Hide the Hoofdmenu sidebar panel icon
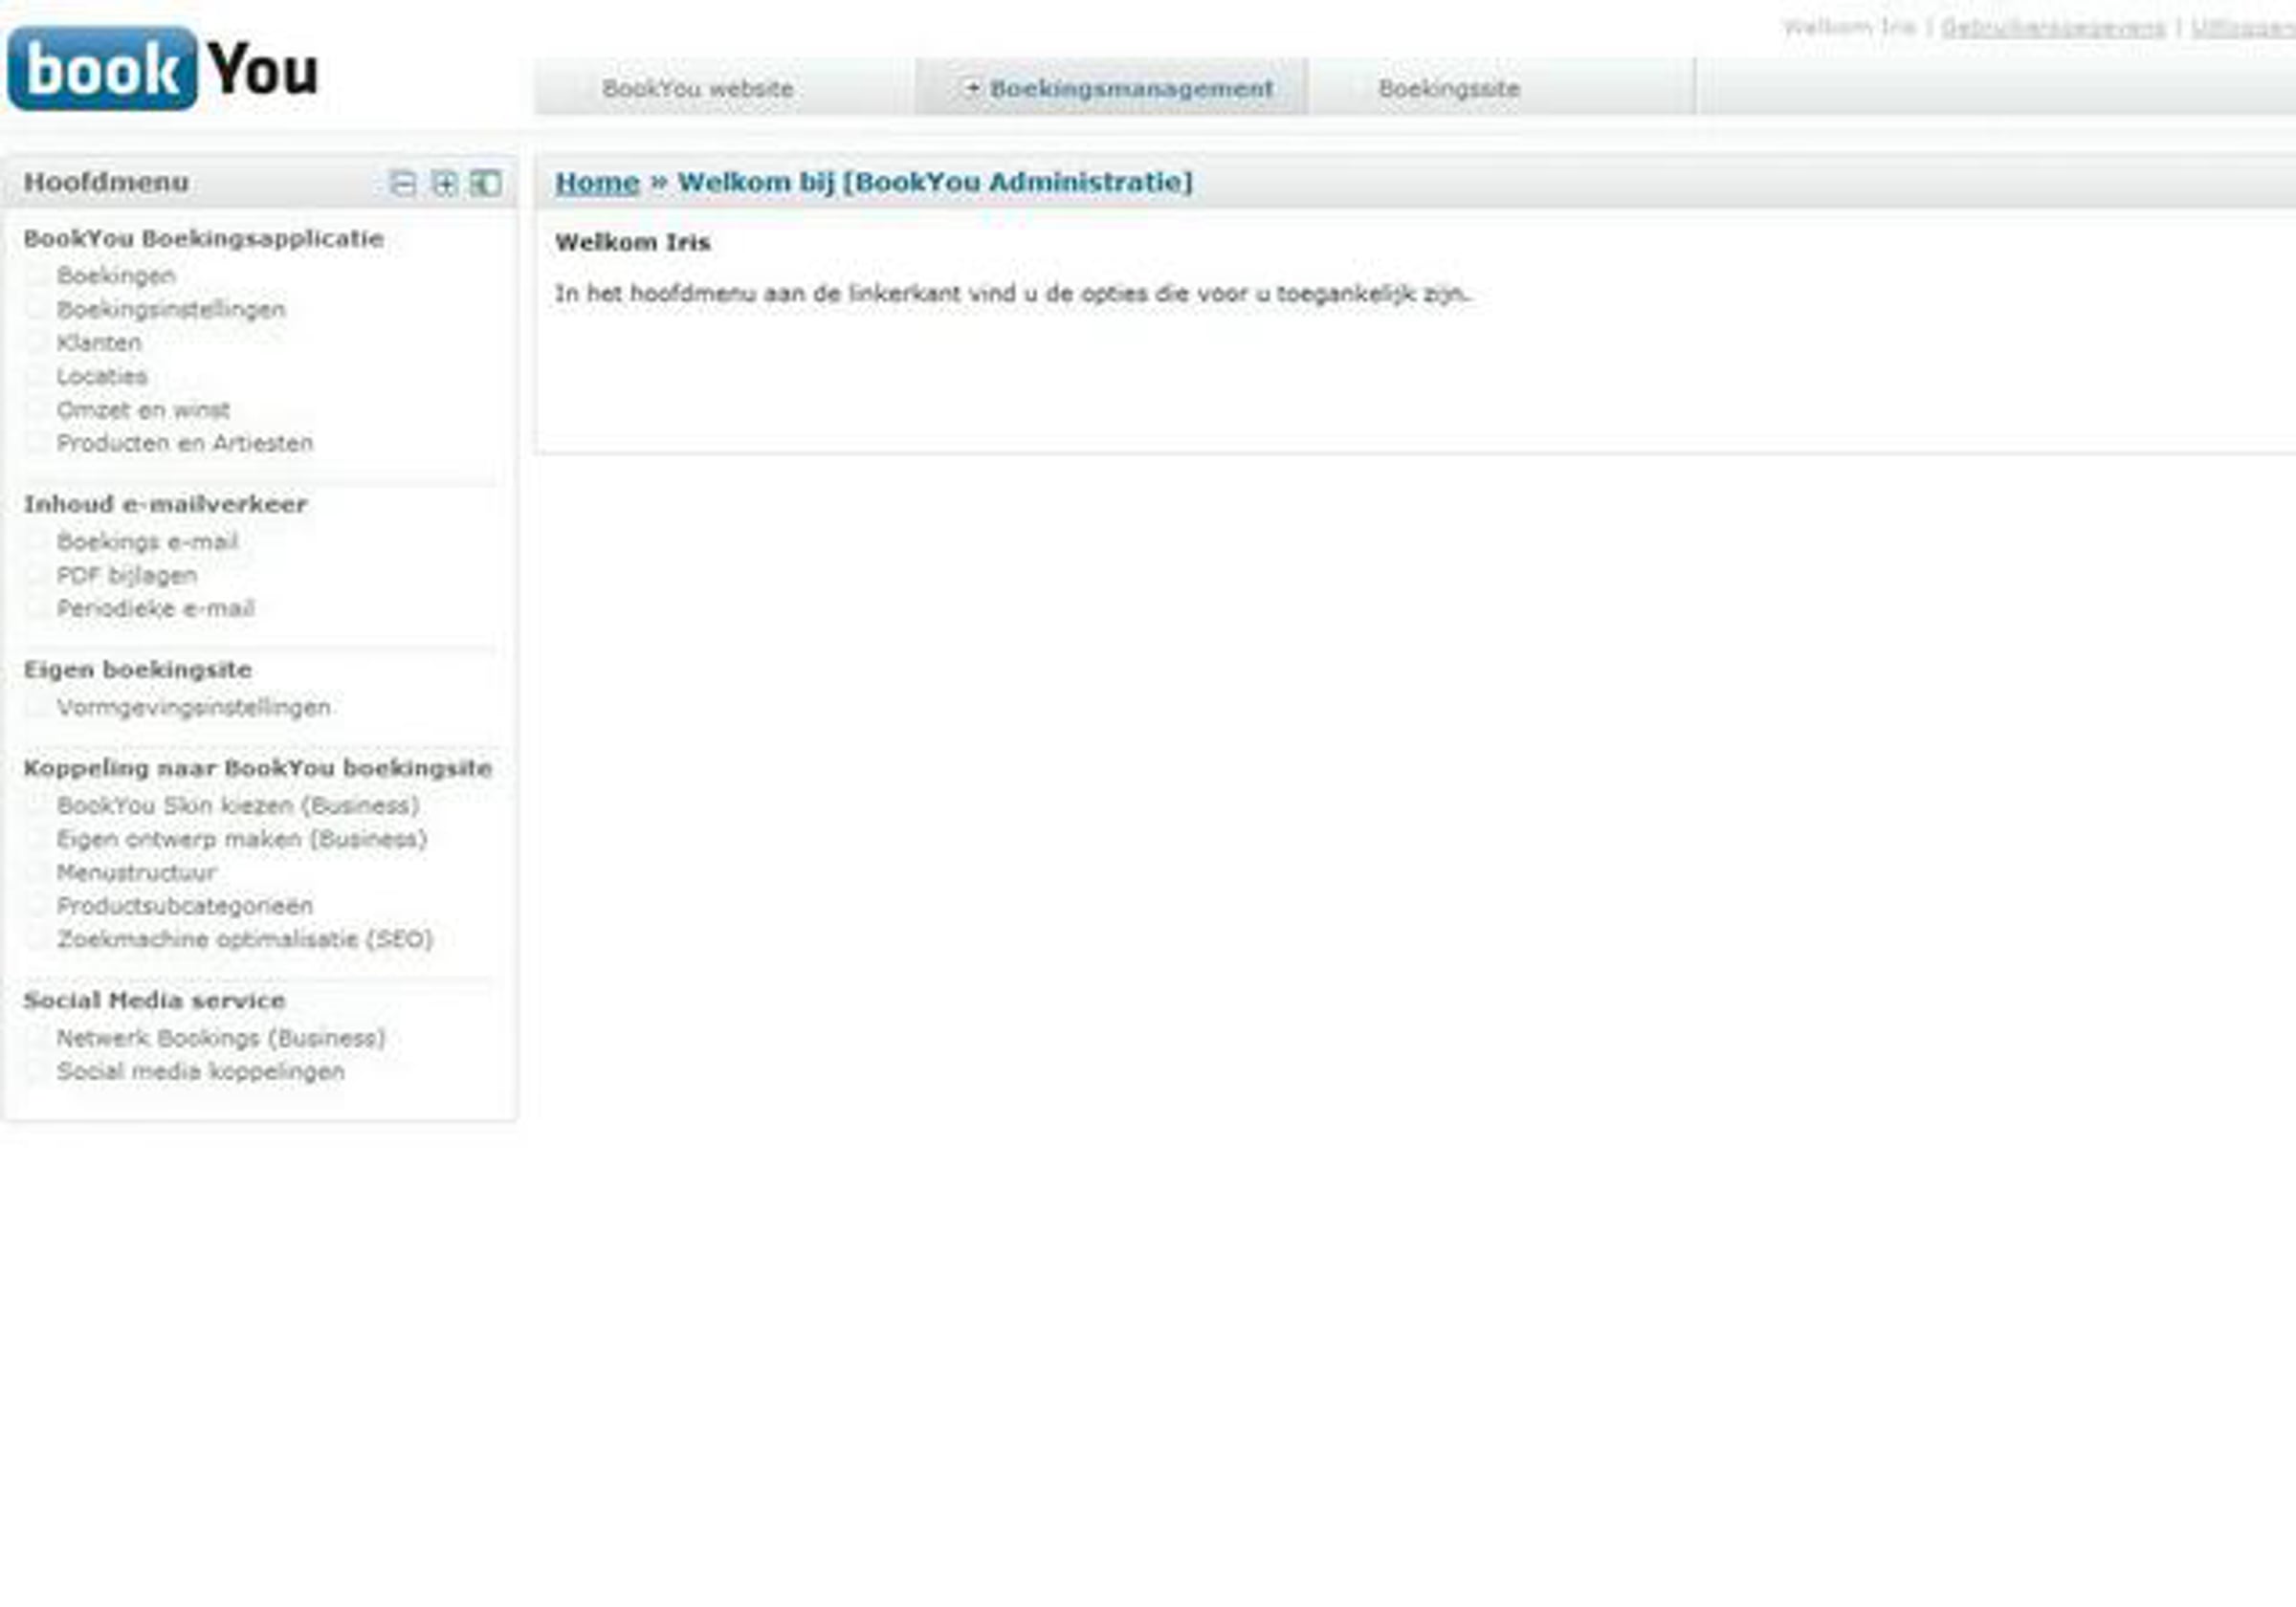 pos(486,183)
